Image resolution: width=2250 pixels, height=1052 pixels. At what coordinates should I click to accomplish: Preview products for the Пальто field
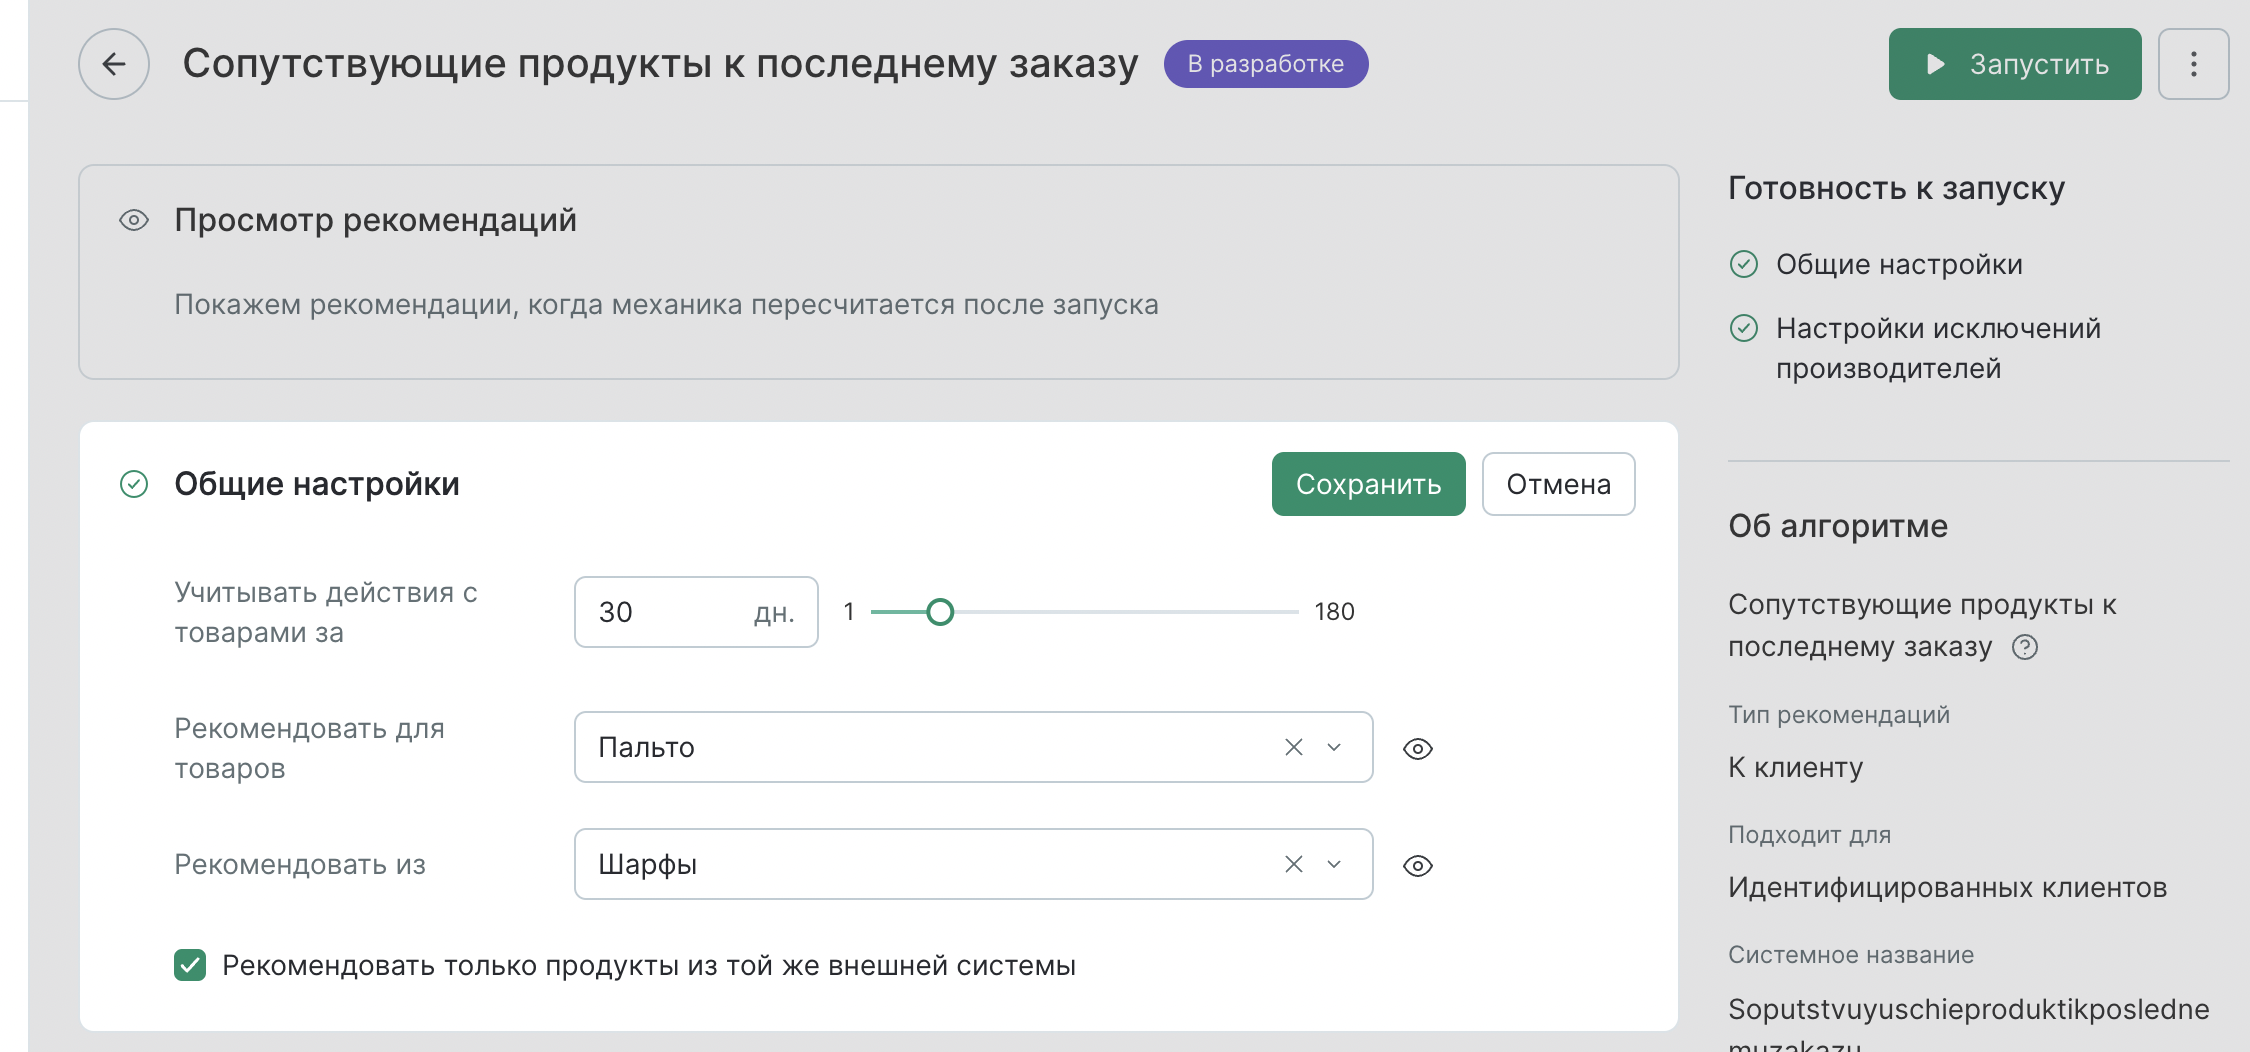pyautogui.click(x=1418, y=749)
